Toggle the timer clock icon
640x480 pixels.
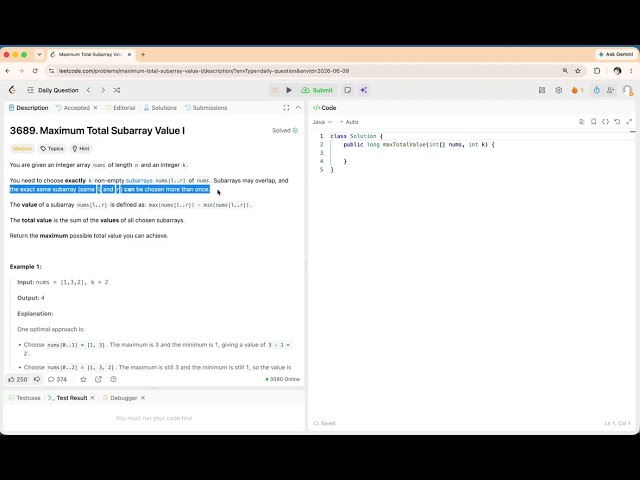596,90
